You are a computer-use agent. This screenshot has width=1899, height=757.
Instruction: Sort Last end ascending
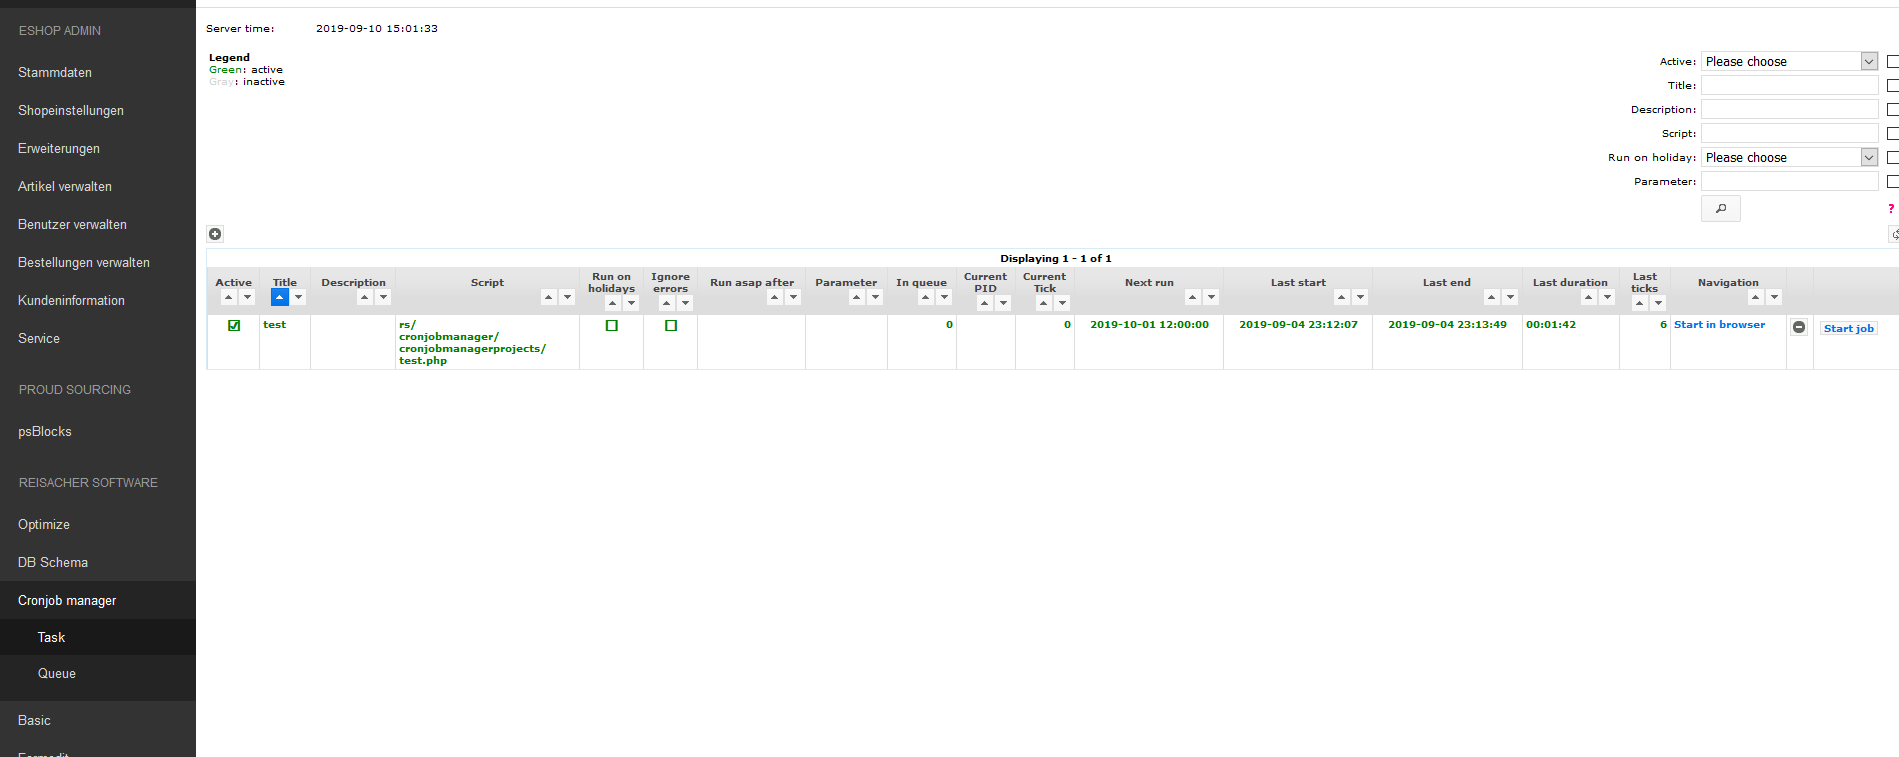coord(1491,297)
